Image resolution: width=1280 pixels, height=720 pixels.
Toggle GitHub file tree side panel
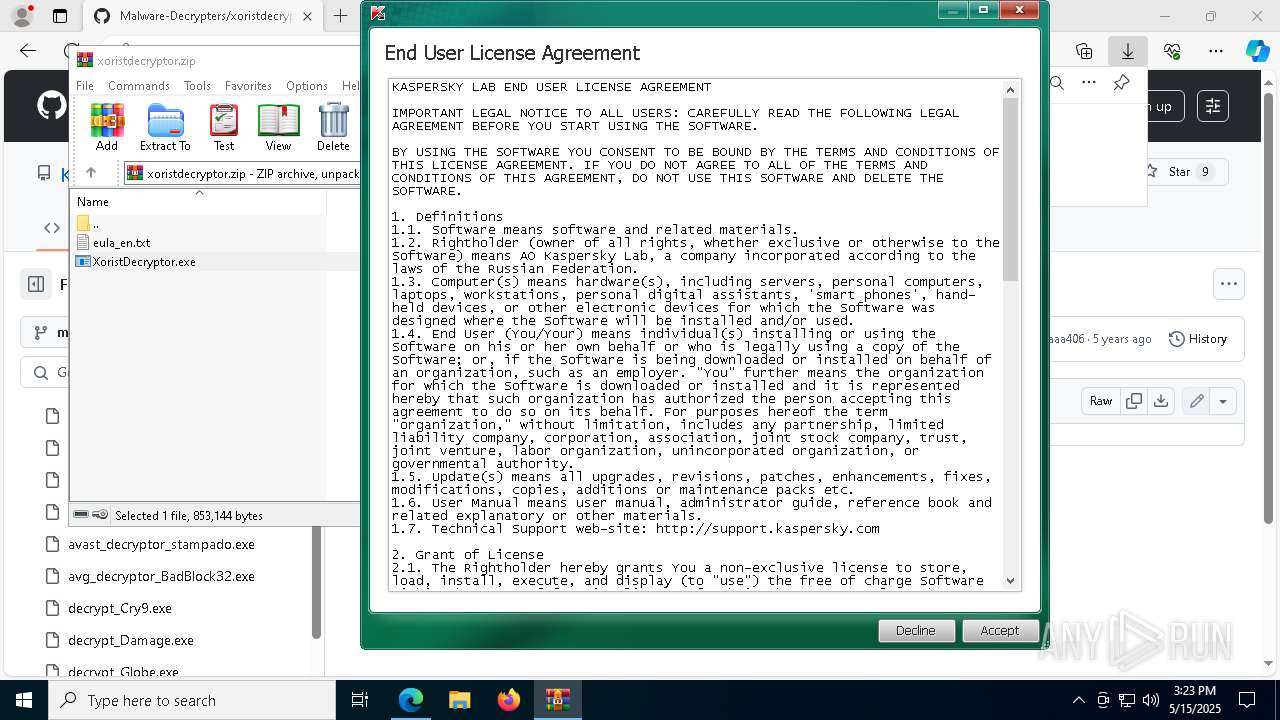click(36, 284)
